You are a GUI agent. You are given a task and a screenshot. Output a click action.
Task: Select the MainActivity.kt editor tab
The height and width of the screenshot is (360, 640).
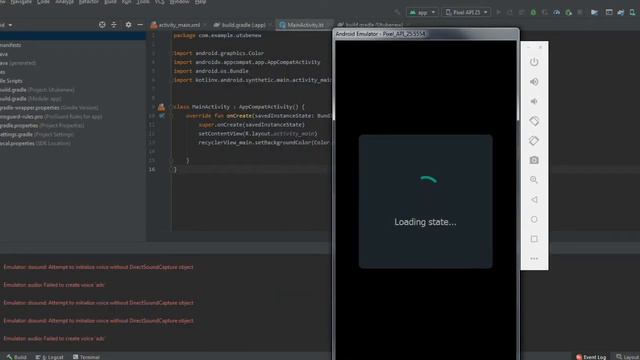point(303,25)
